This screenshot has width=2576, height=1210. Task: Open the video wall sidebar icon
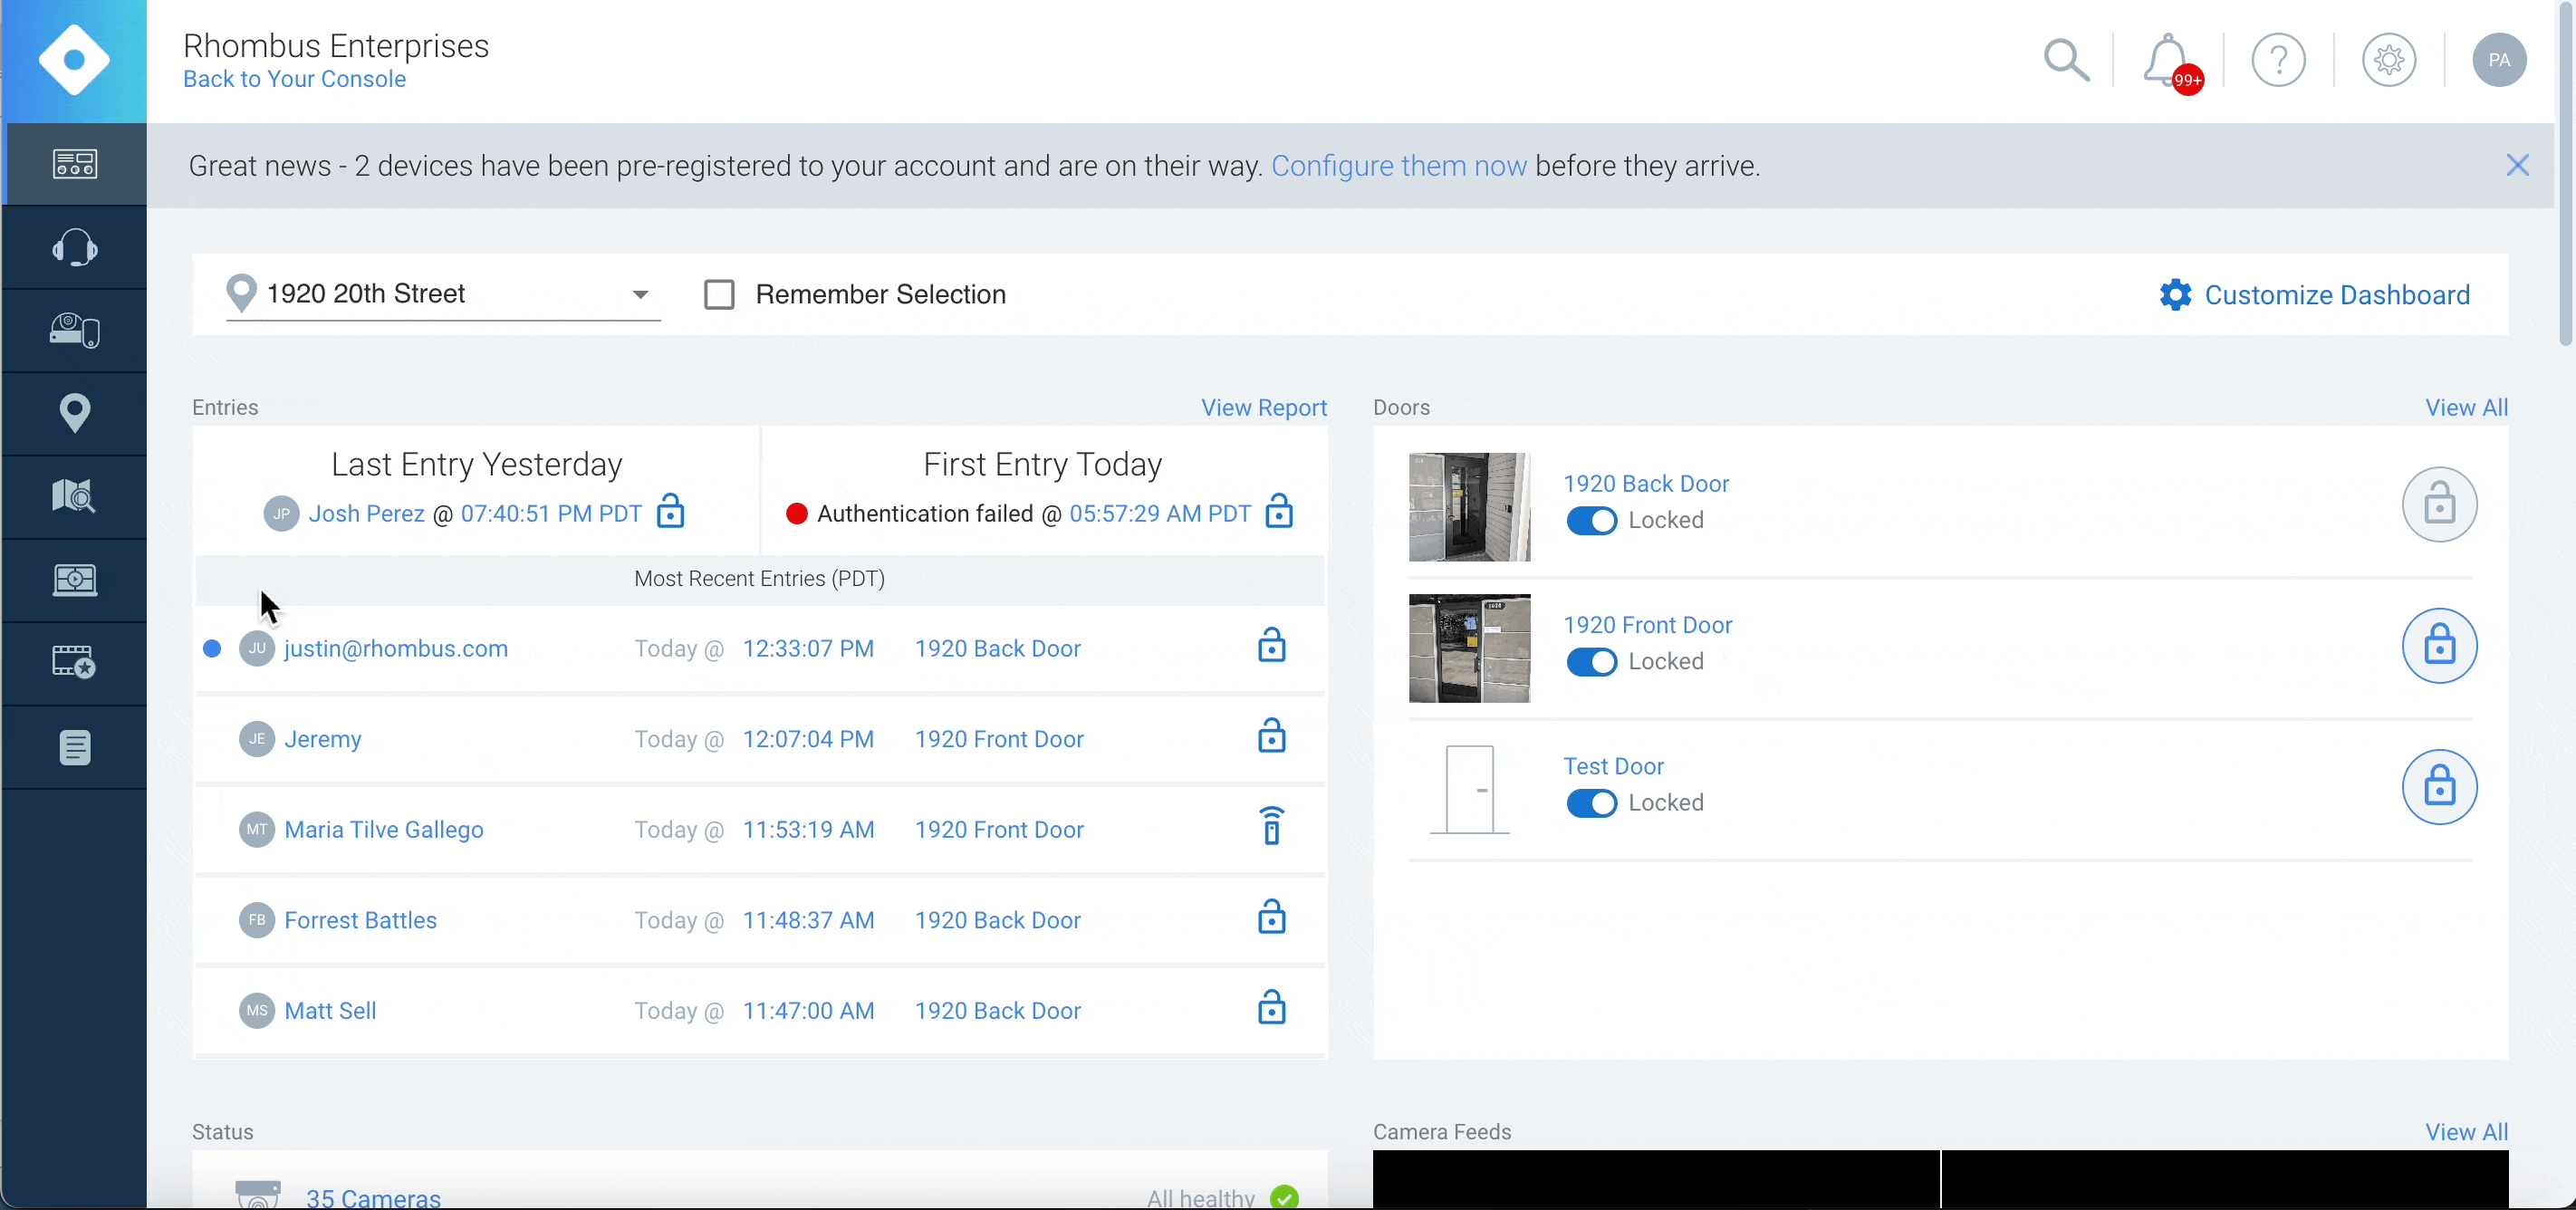(74, 578)
